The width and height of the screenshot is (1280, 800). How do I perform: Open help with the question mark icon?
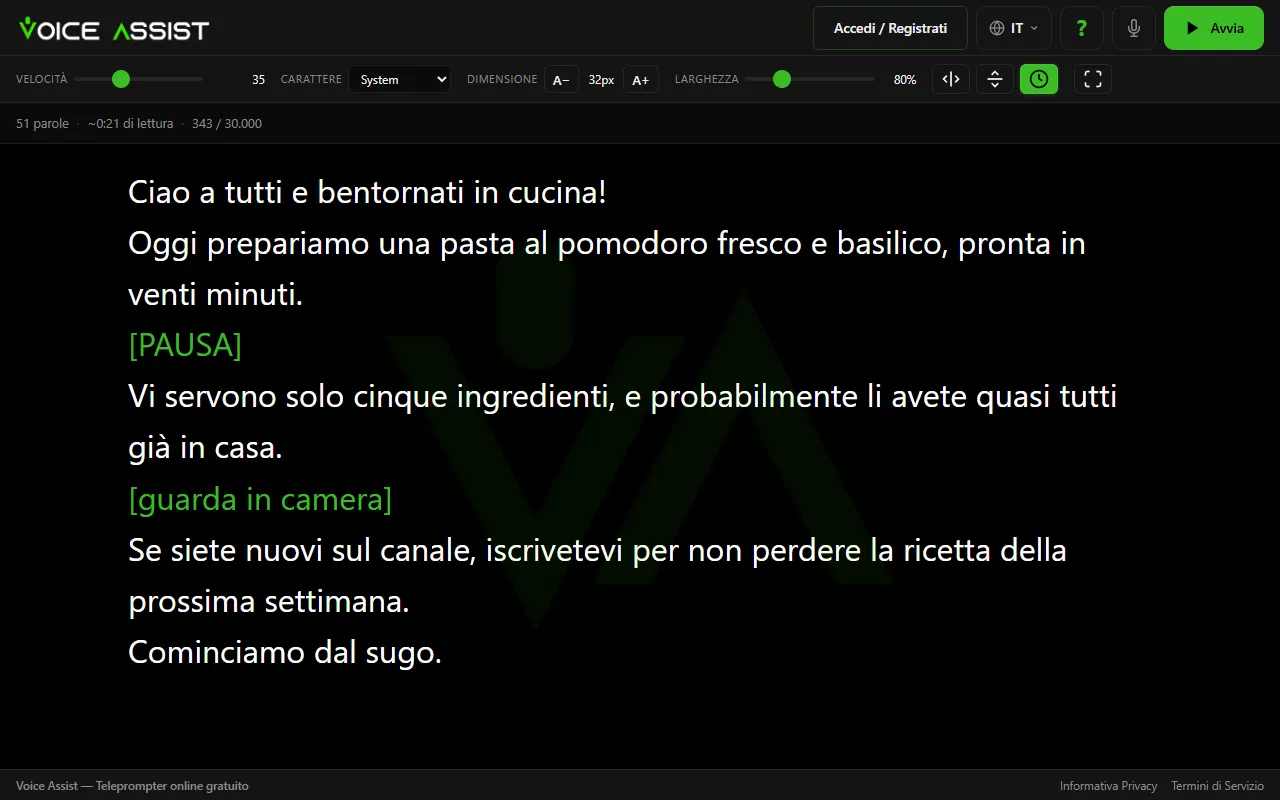pyautogui.click(x=1081, y=28)
